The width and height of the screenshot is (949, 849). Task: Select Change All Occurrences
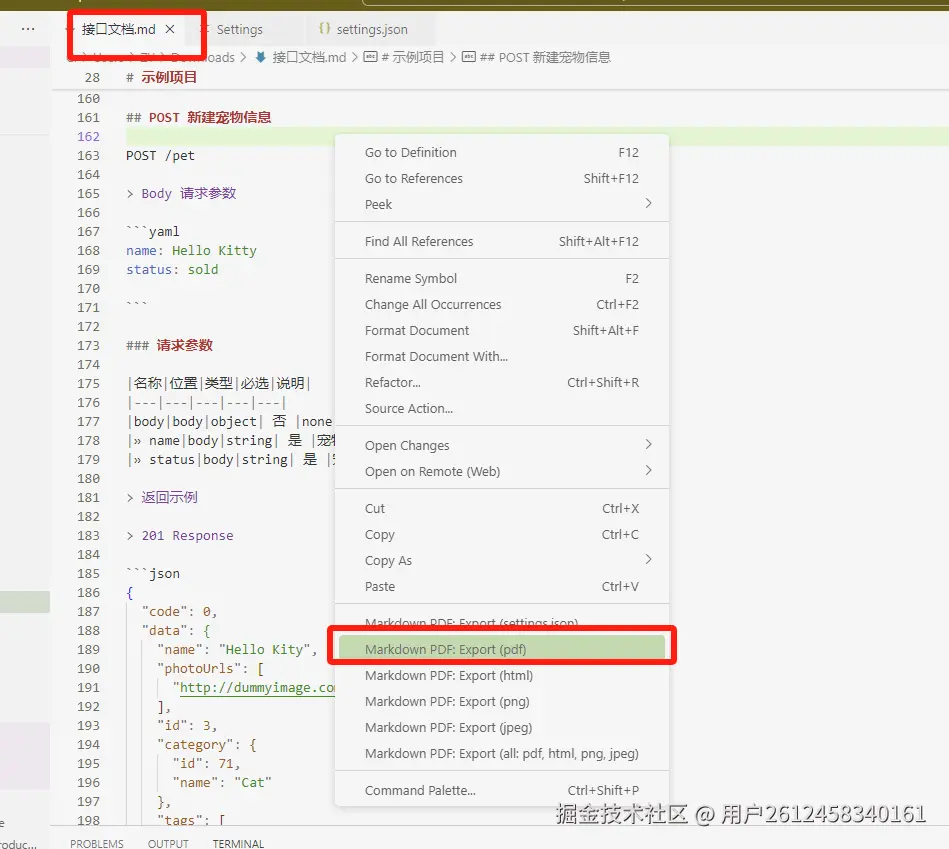[502, 304]
